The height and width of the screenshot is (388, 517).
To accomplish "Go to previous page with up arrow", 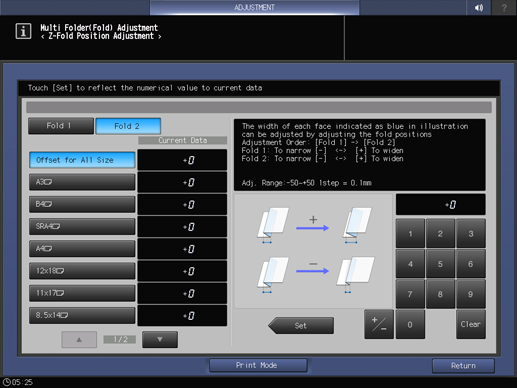I will point(79,339).
